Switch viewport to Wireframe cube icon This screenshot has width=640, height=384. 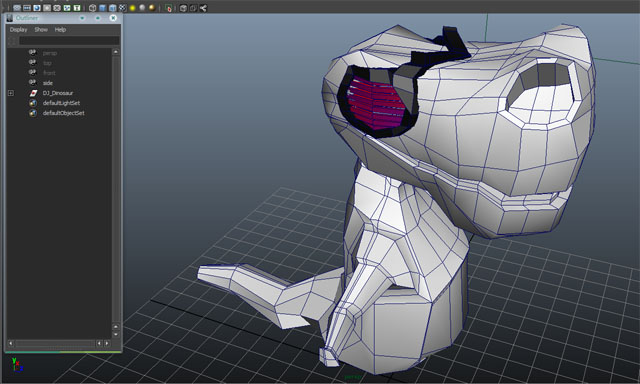pyautogui.click(x=93, y=8)
